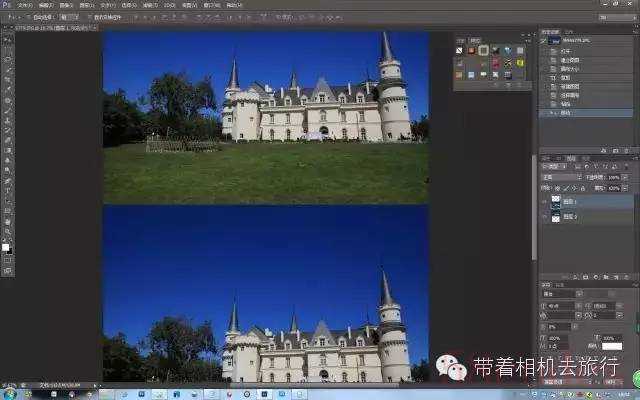The image size is (640, 400).
Task: Select the Healing Brush tool
Action: [x=7, y=100]
